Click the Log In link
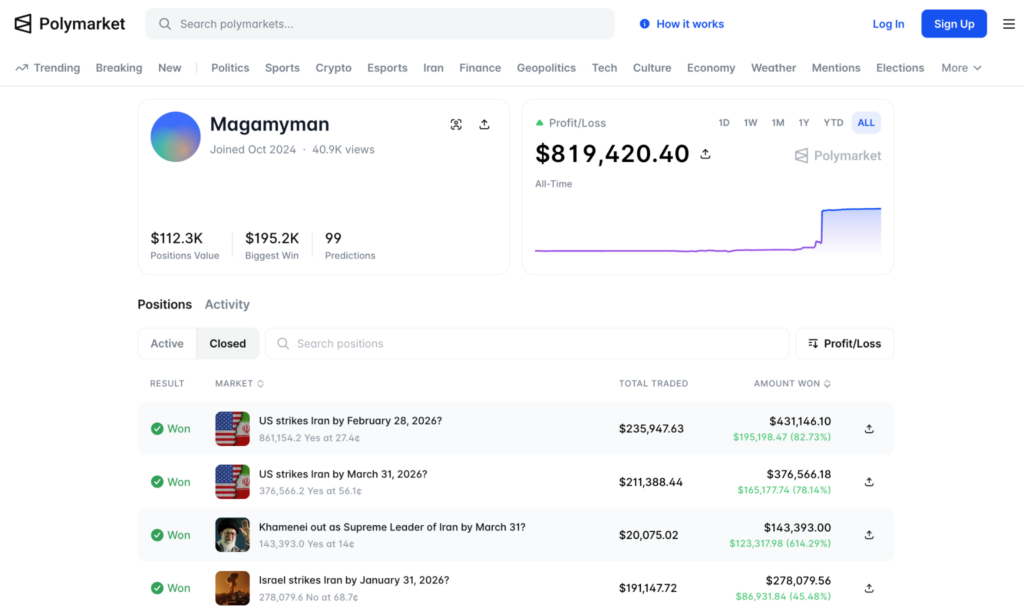The width and height of the screenshot is (1024, 614). 888,24
